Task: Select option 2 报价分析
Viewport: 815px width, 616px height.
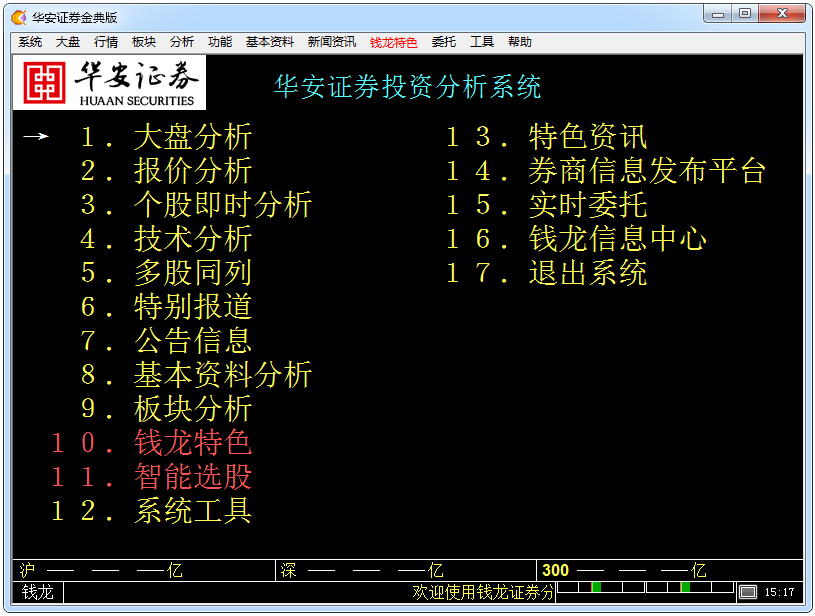Action: tap(166, 171)
